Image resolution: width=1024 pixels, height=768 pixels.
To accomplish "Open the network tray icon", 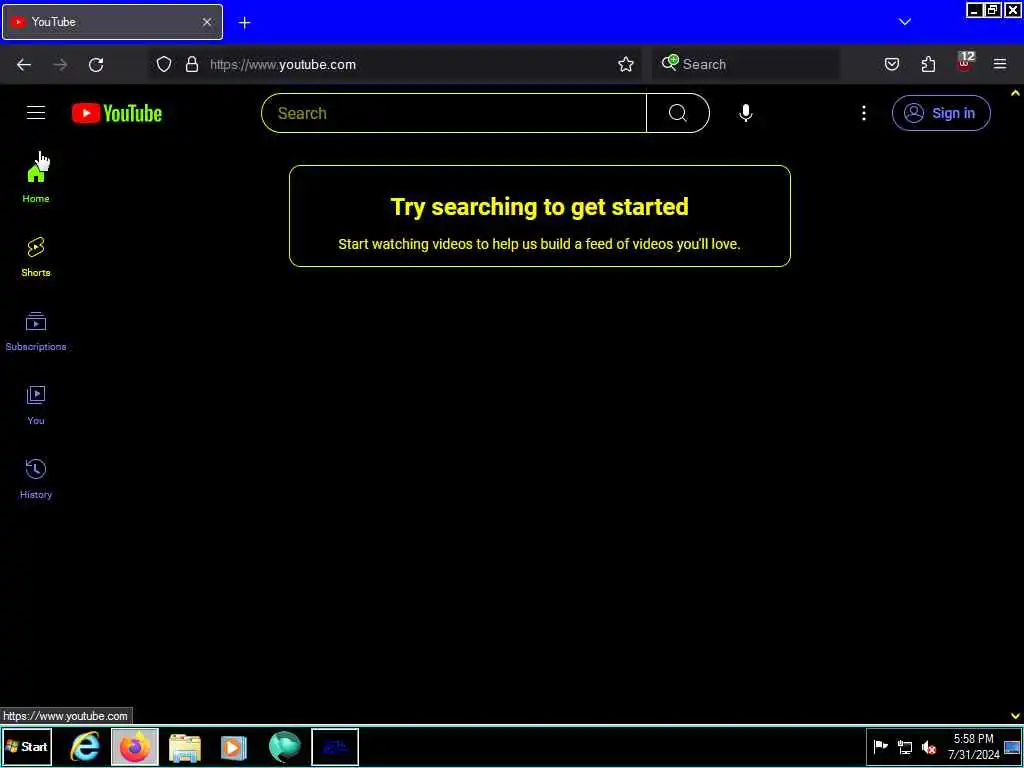I will 904,746.
